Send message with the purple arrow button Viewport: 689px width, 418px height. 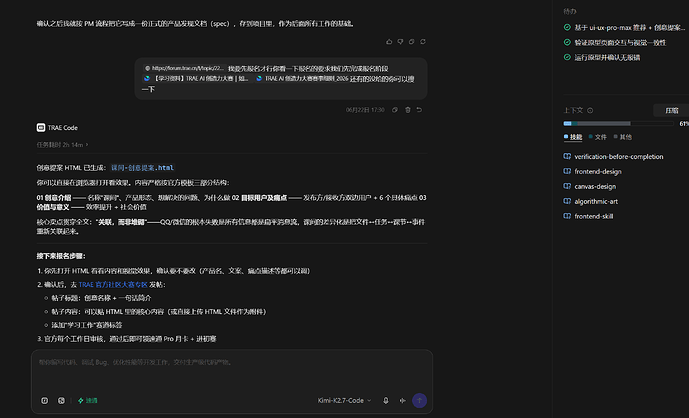click(x=419, y=400)
